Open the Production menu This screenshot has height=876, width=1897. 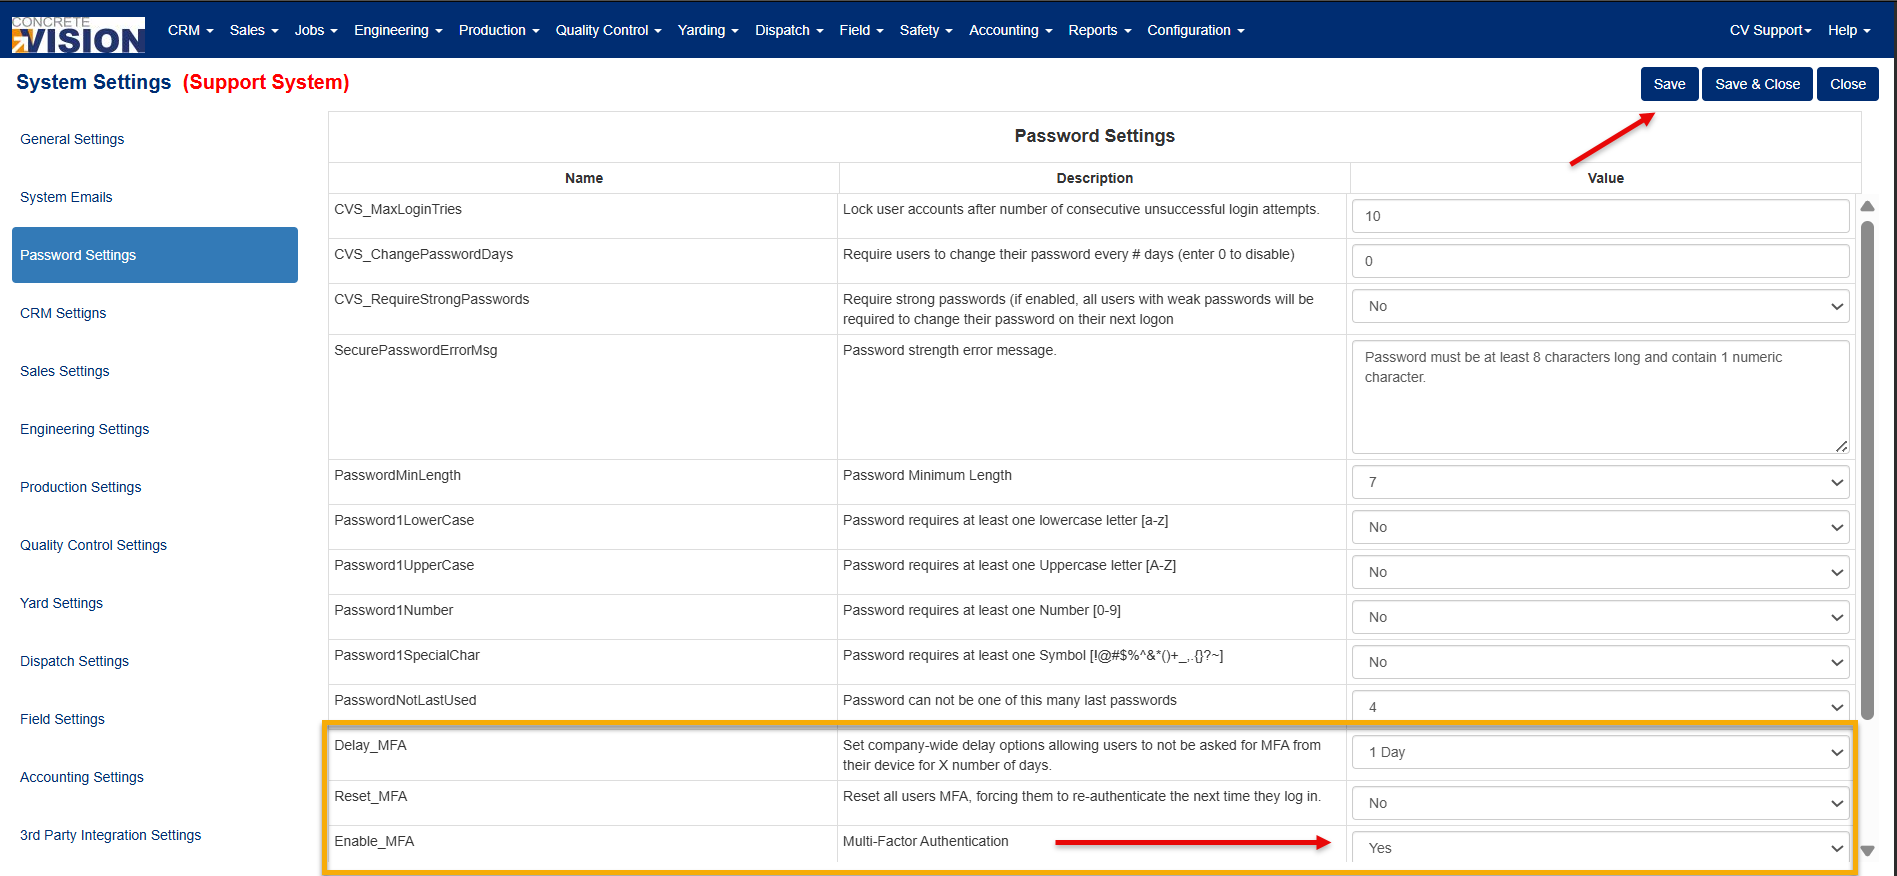pyautogui.click(x=499, y=30)
